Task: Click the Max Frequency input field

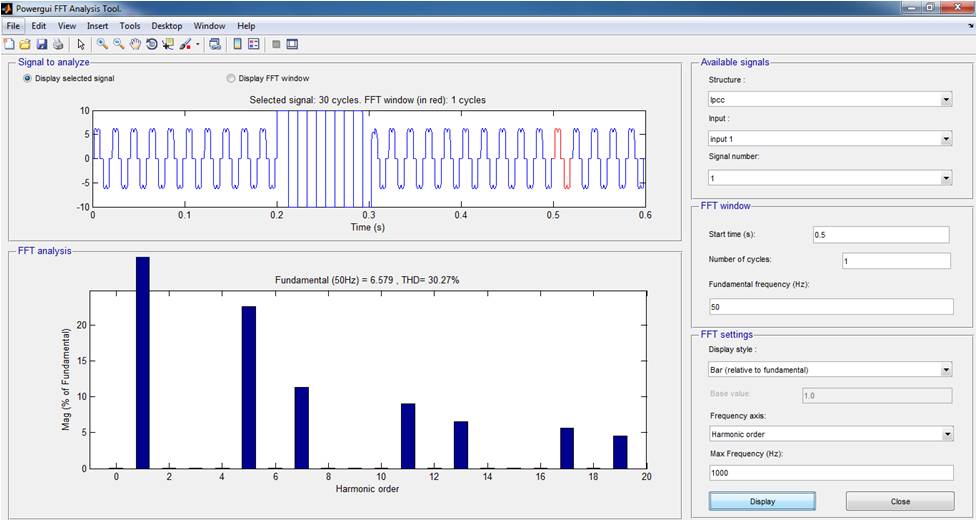Action: pos(831,473)
